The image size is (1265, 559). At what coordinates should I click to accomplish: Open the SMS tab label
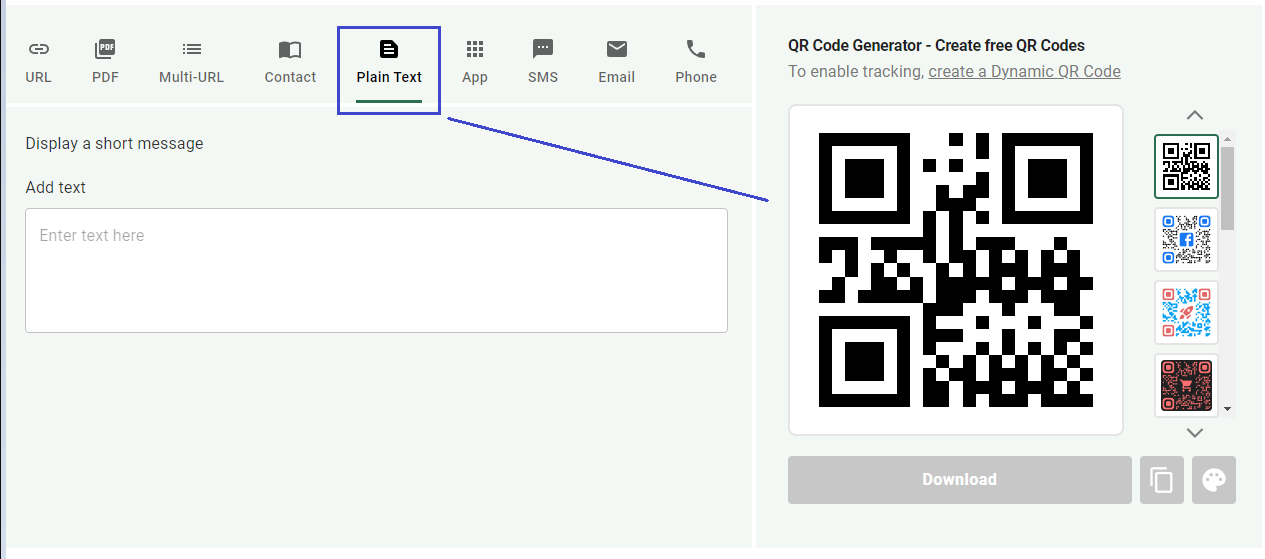(543, 77)
